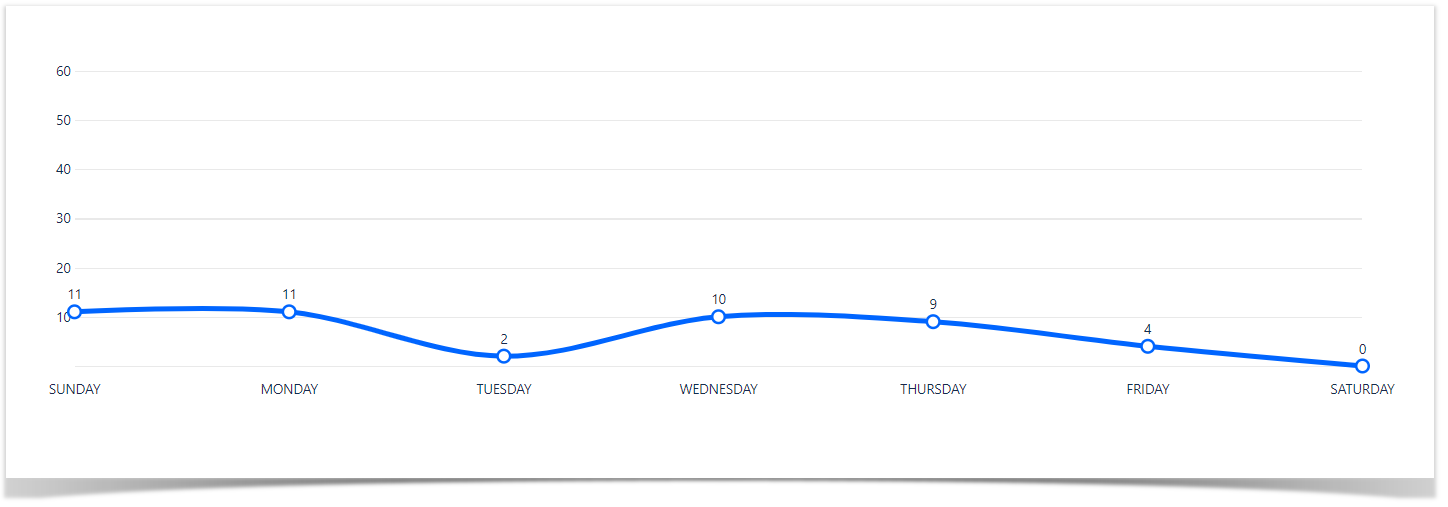
Task: Click the Sunday data point marker
Action: (75, 312)
